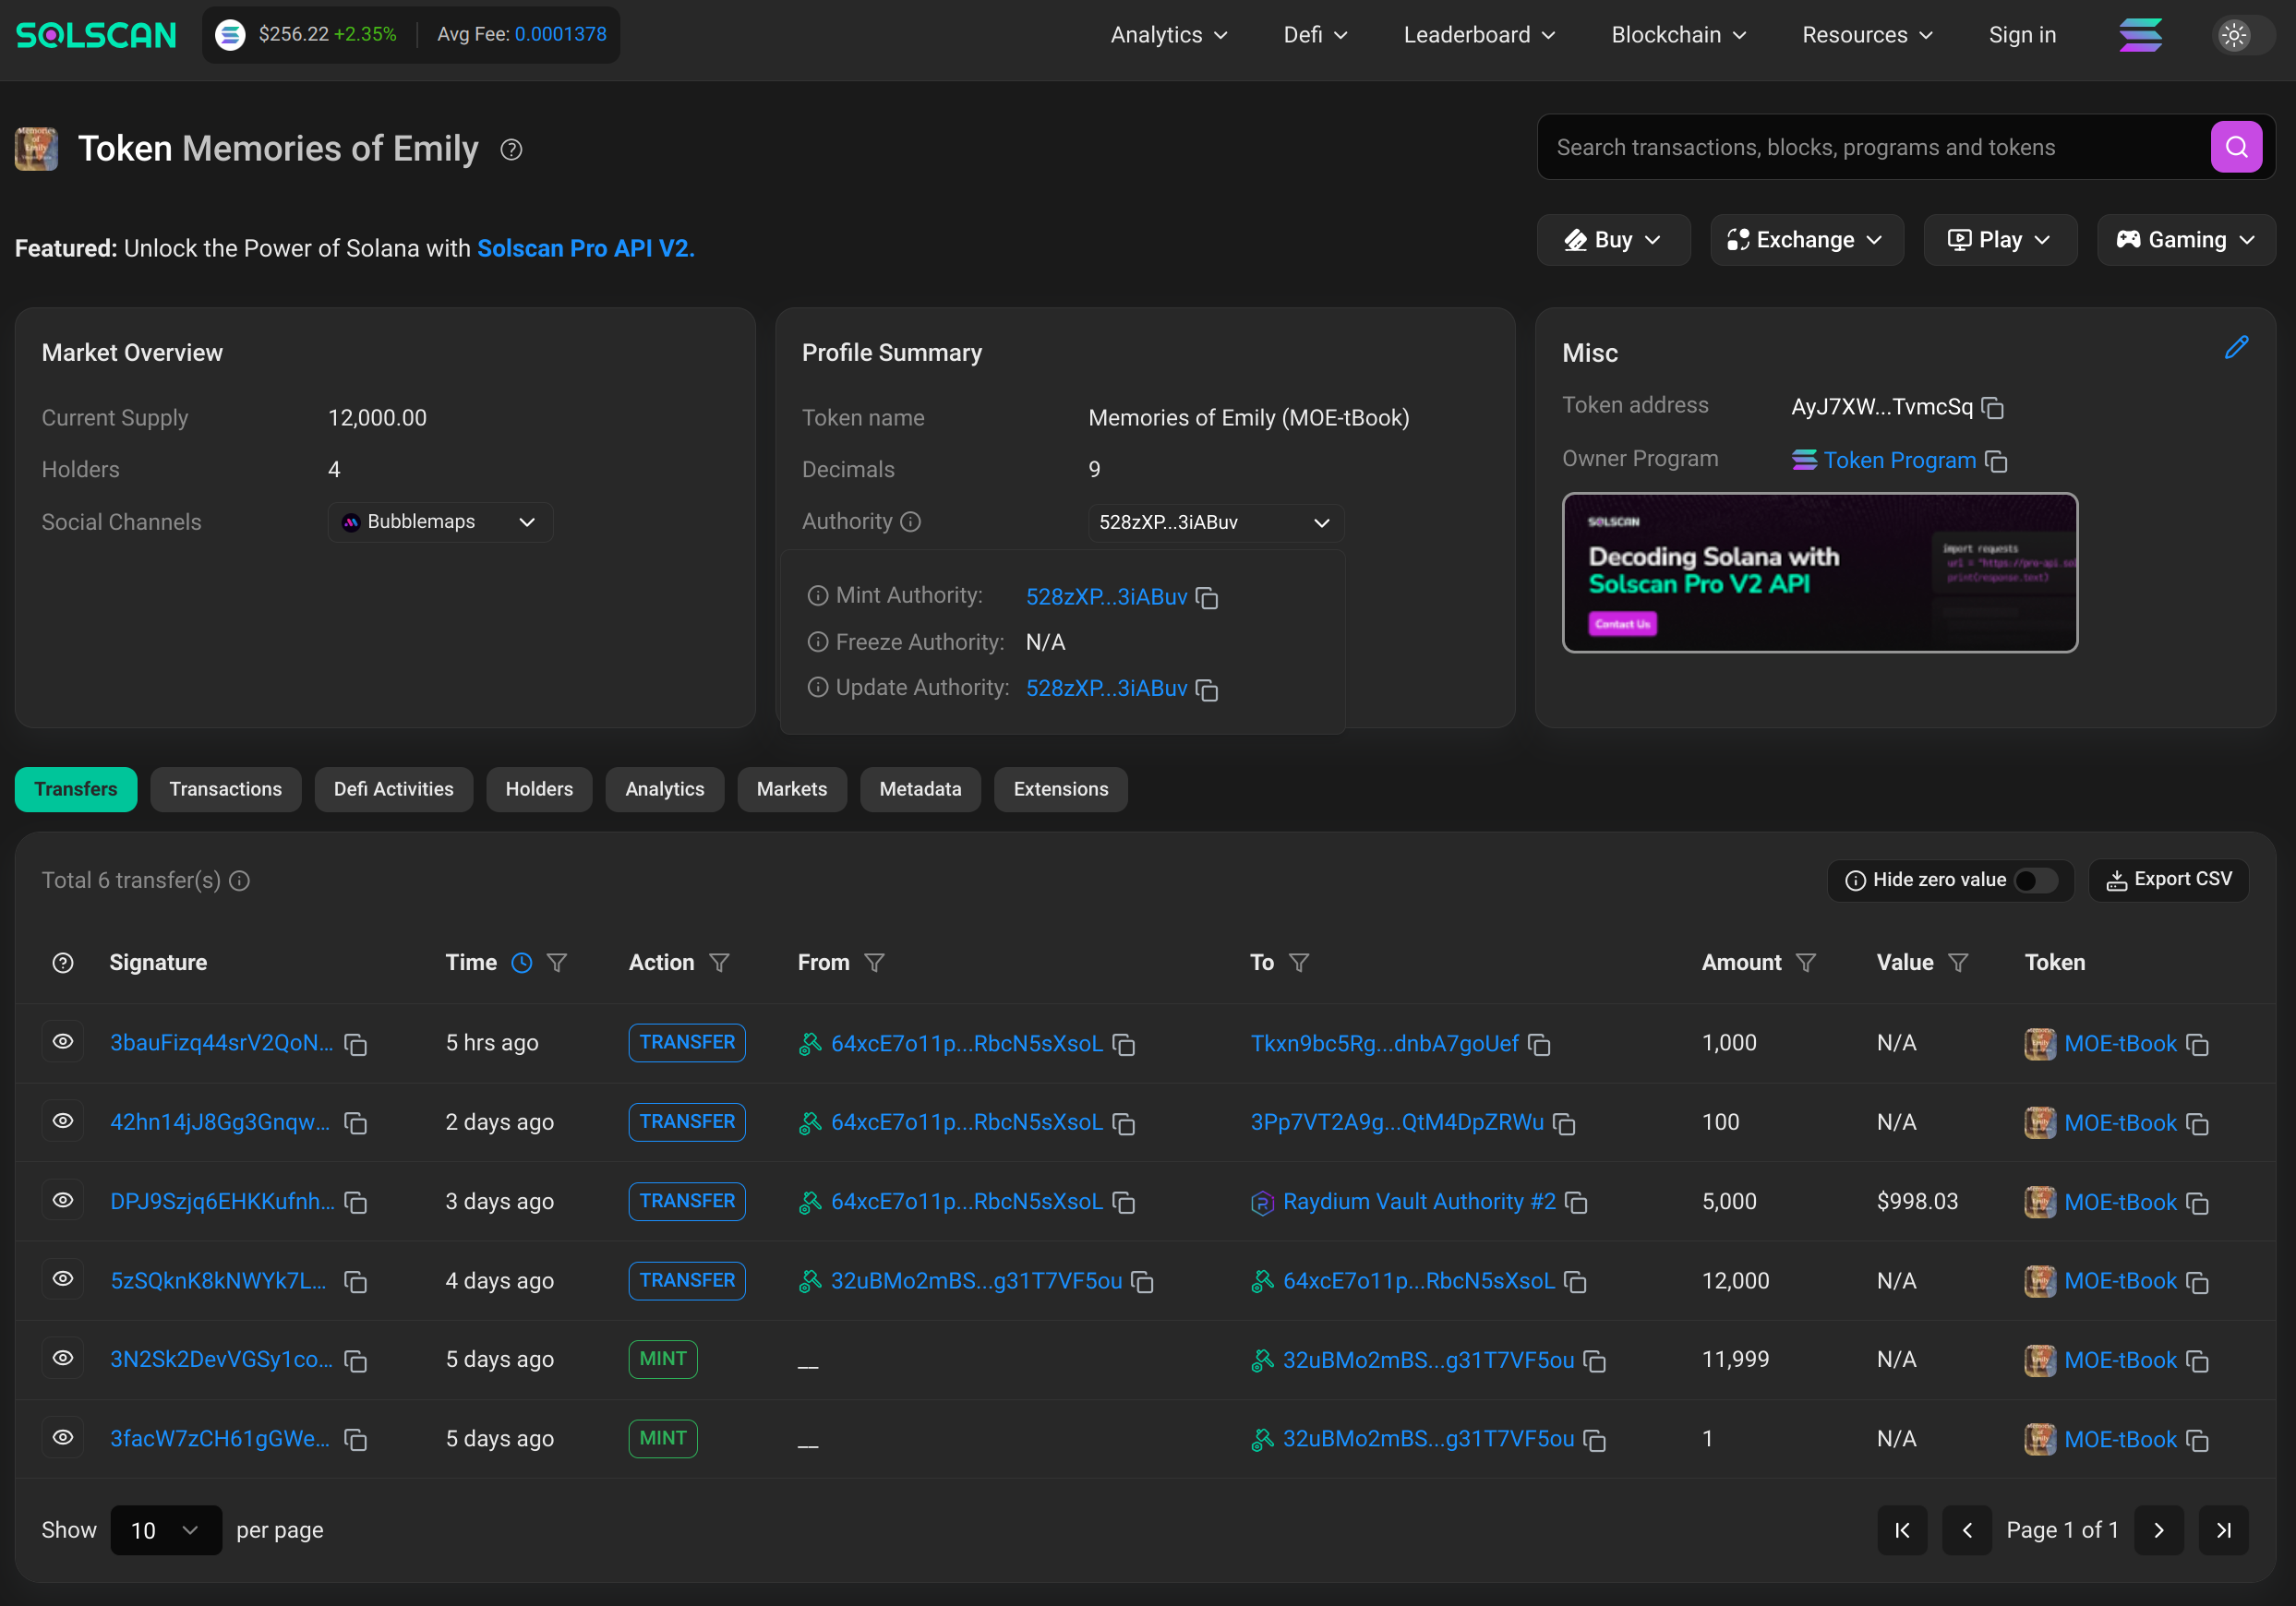Expand the Analytics header menu
Image resolution: width=2296 pixels, height=1606 pixels.
[1168, 35]
